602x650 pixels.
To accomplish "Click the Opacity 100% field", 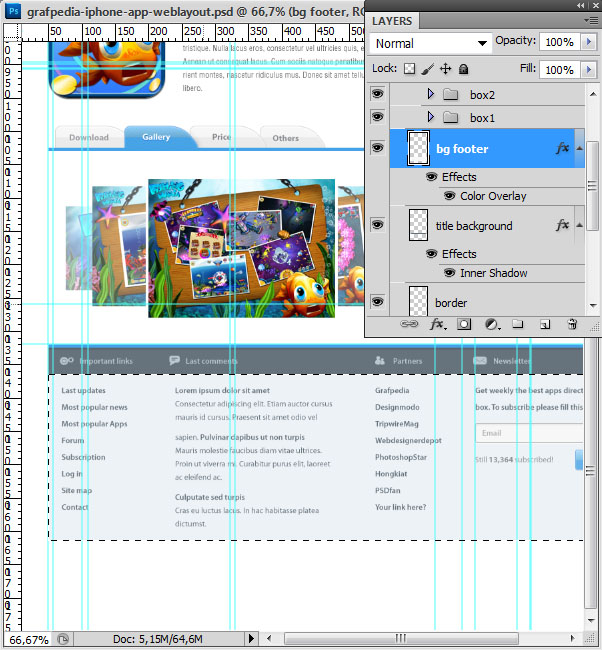I will (559, 42).
